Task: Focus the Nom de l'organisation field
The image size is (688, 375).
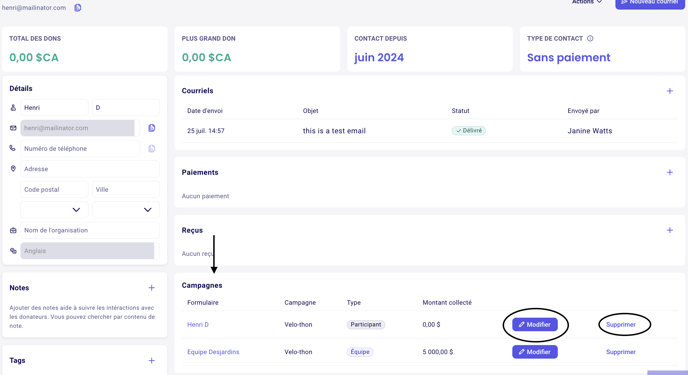Action: pyautogui.click(x=90, y=230)
